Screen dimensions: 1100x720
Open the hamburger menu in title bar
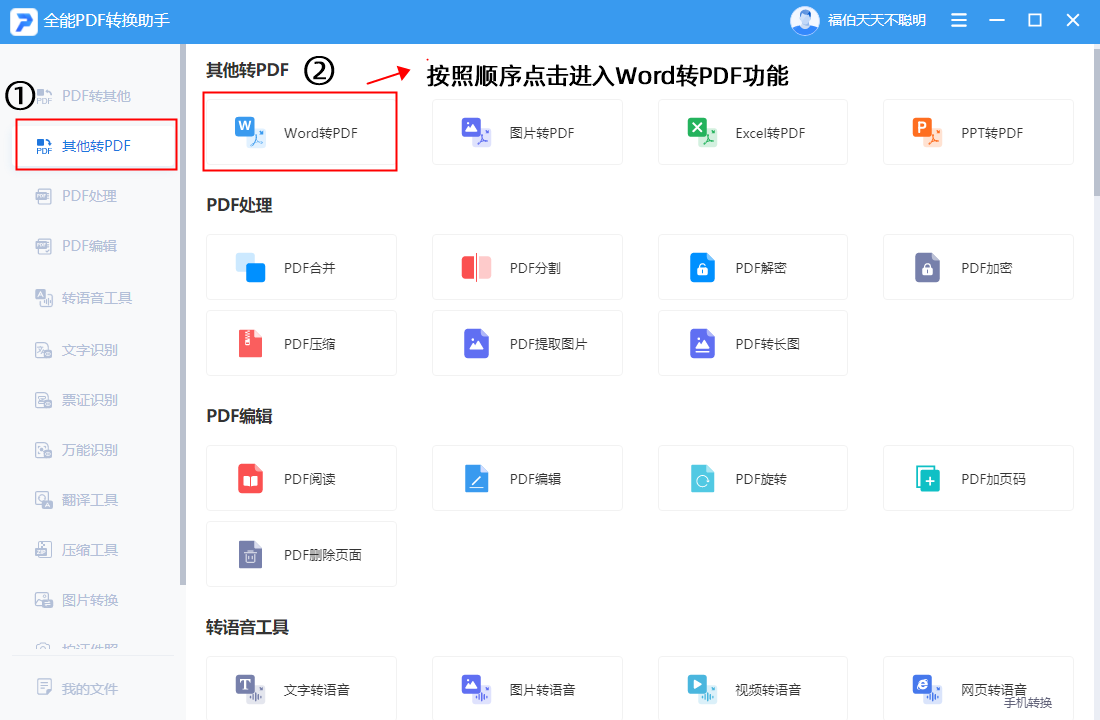point(958,20)
